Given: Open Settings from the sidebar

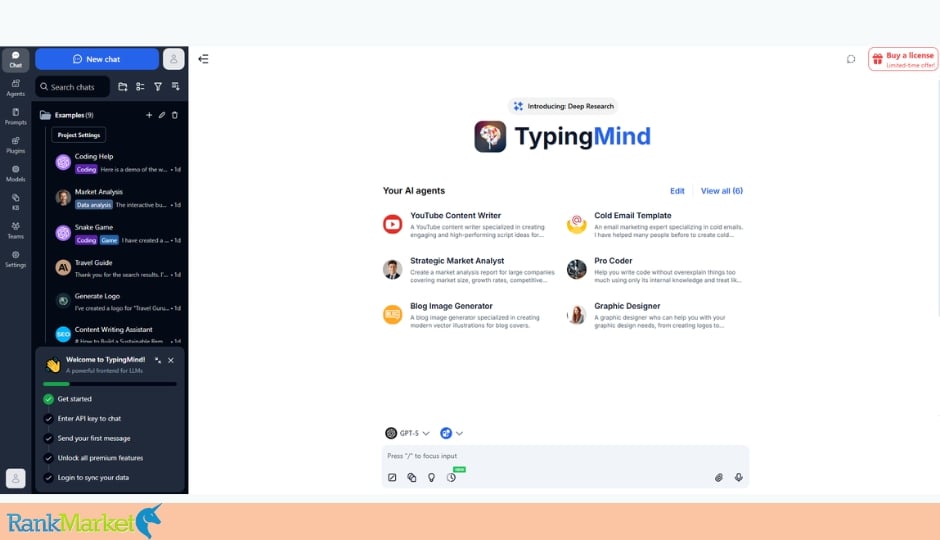Looking at the screenshot, I should 16,259.
